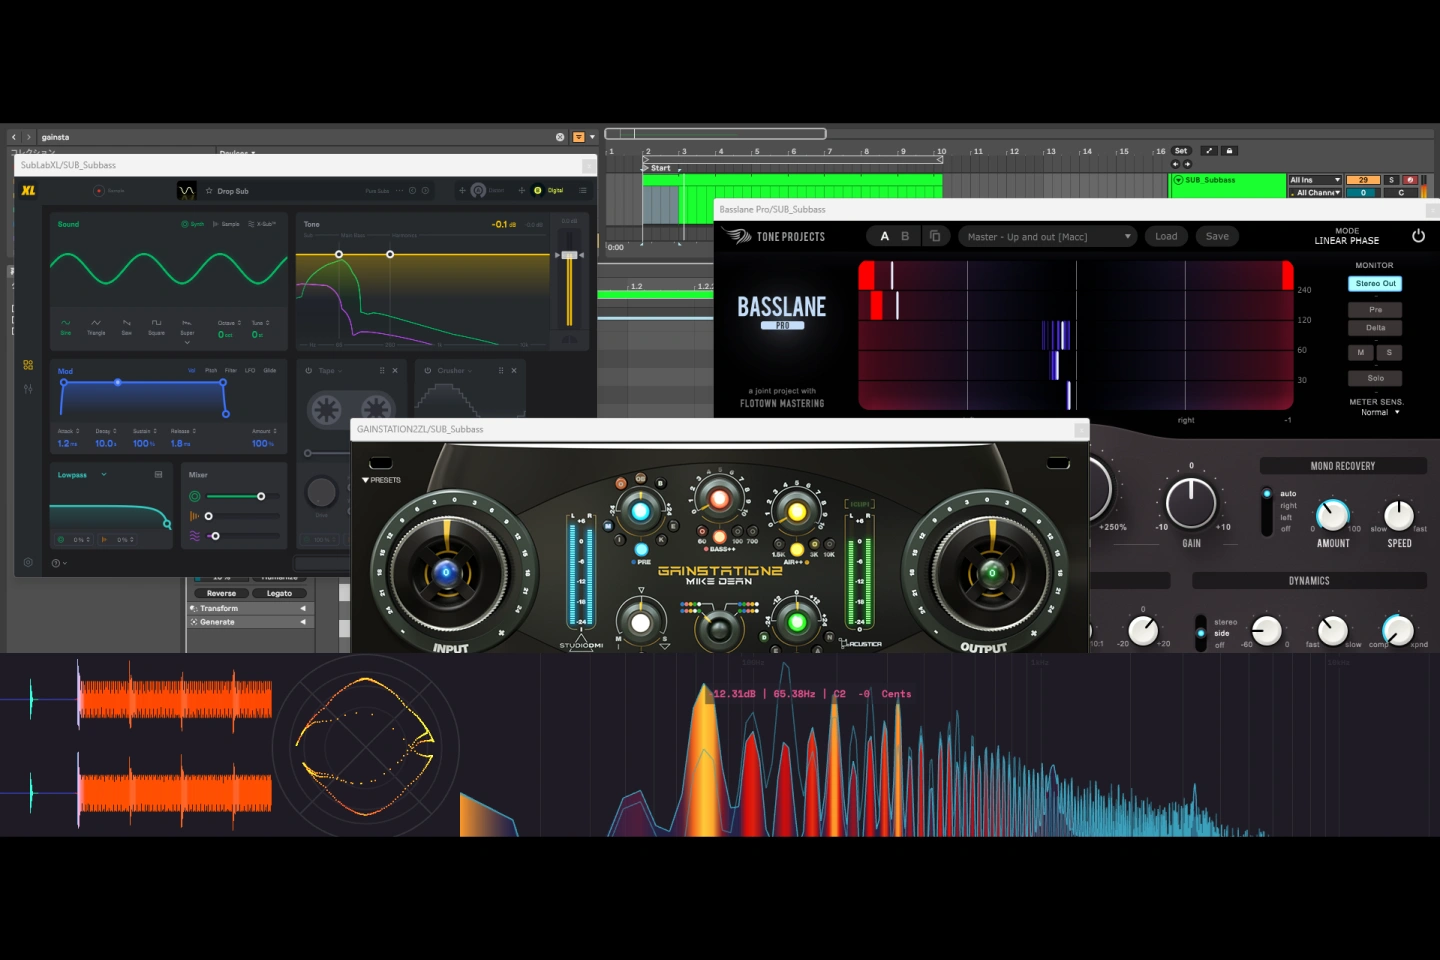Viewport: 1440px width, 960px height.
Task: Select the Triangle waveform in SubLab XL
Action: 96,327
